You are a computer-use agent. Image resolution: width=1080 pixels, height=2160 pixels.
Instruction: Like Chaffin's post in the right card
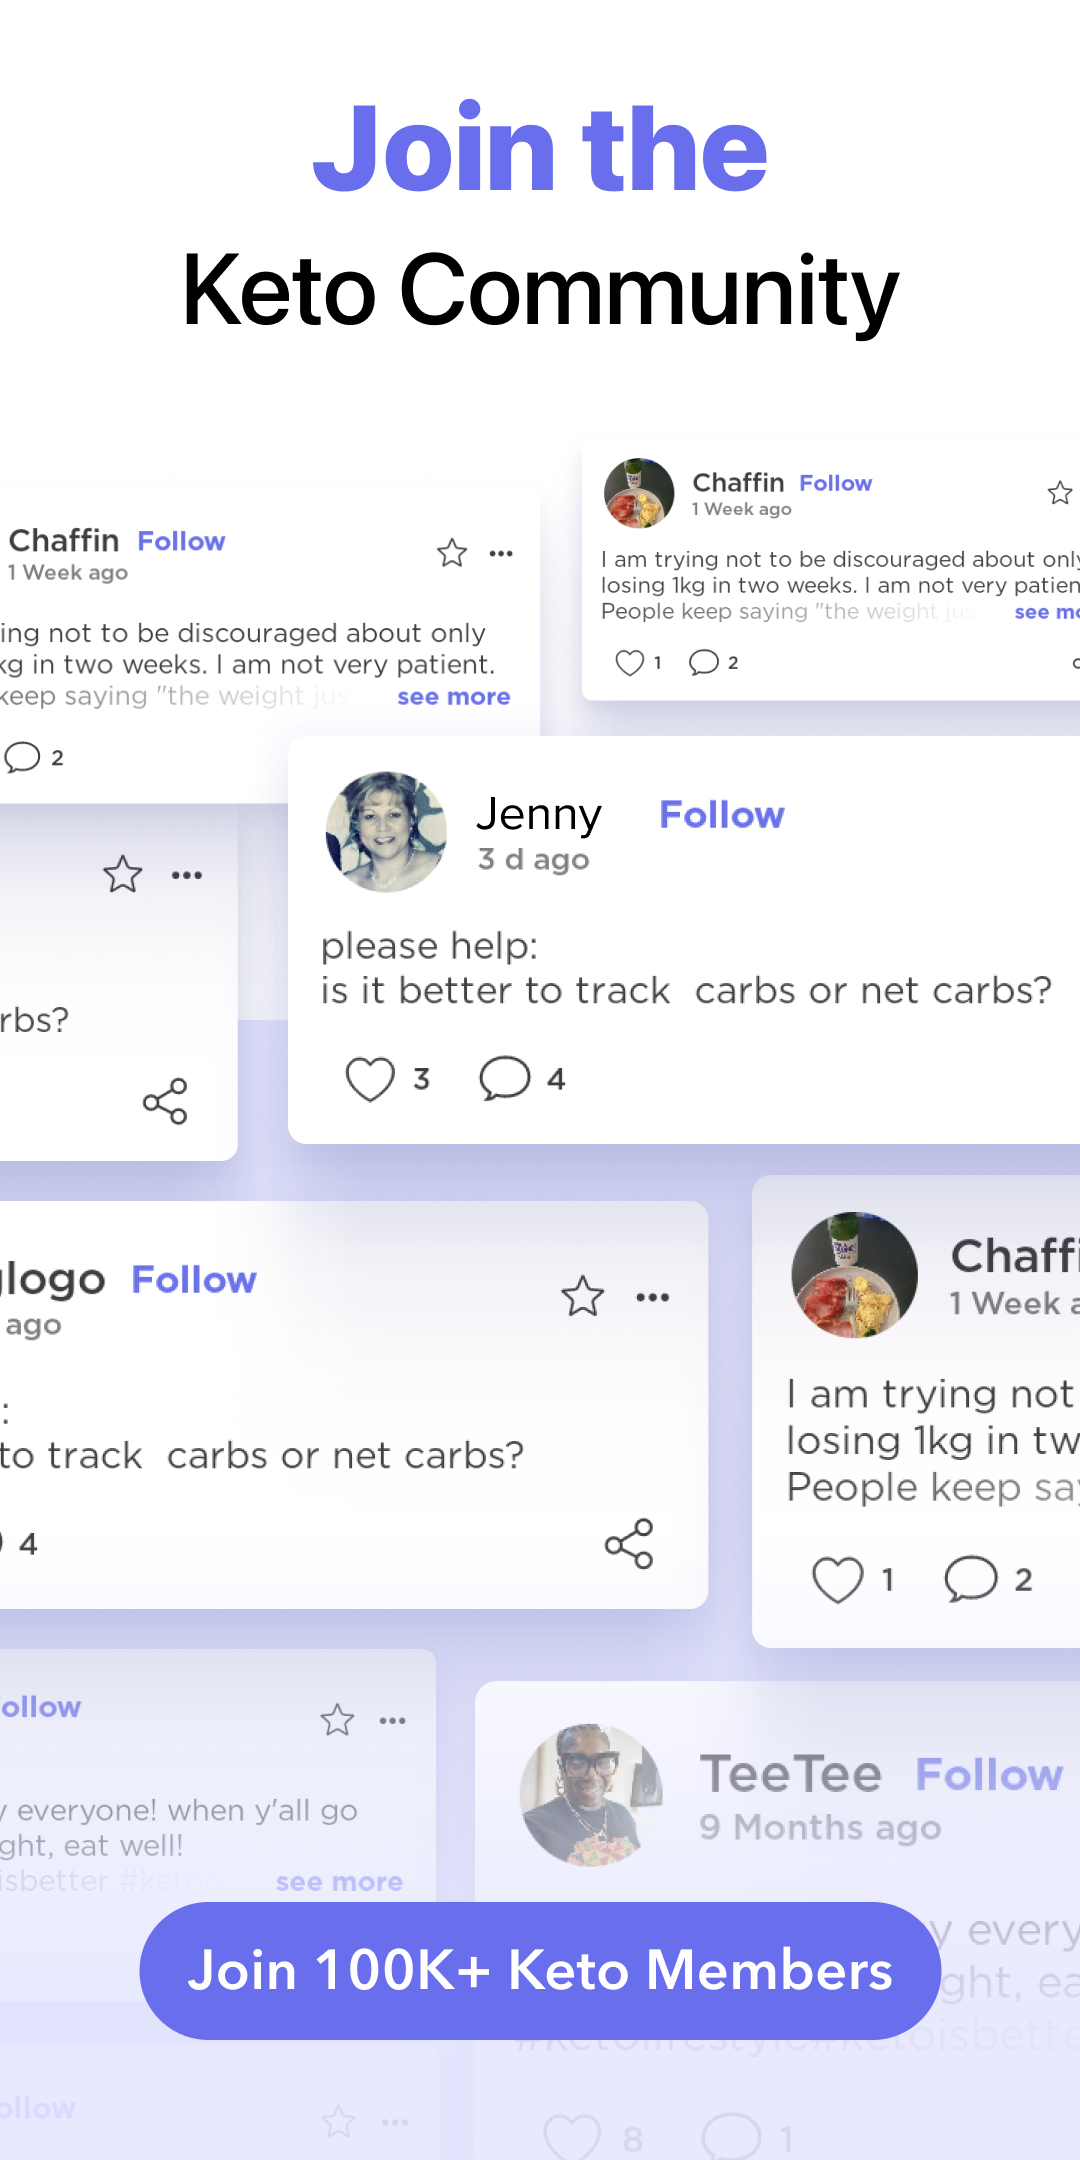[x=840, y=1579]
